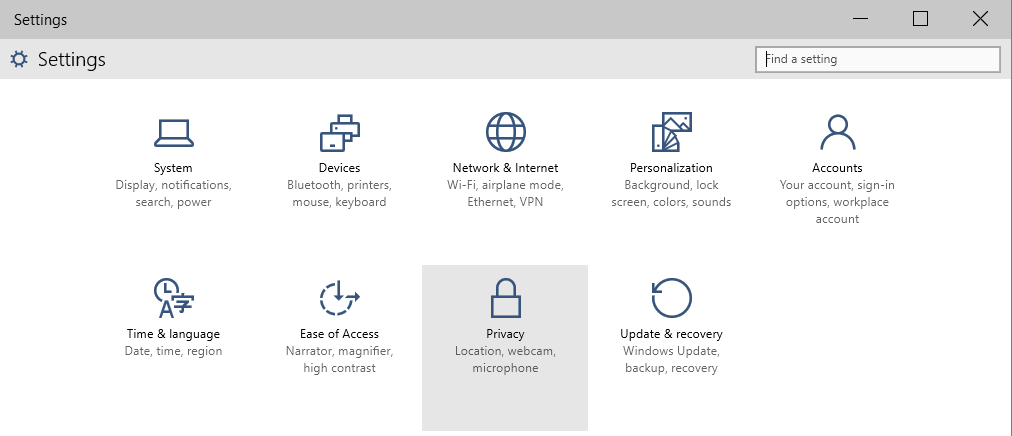Screen dimensions: 1012x436
Task: Open the System category label
Action: click(173, 168)
